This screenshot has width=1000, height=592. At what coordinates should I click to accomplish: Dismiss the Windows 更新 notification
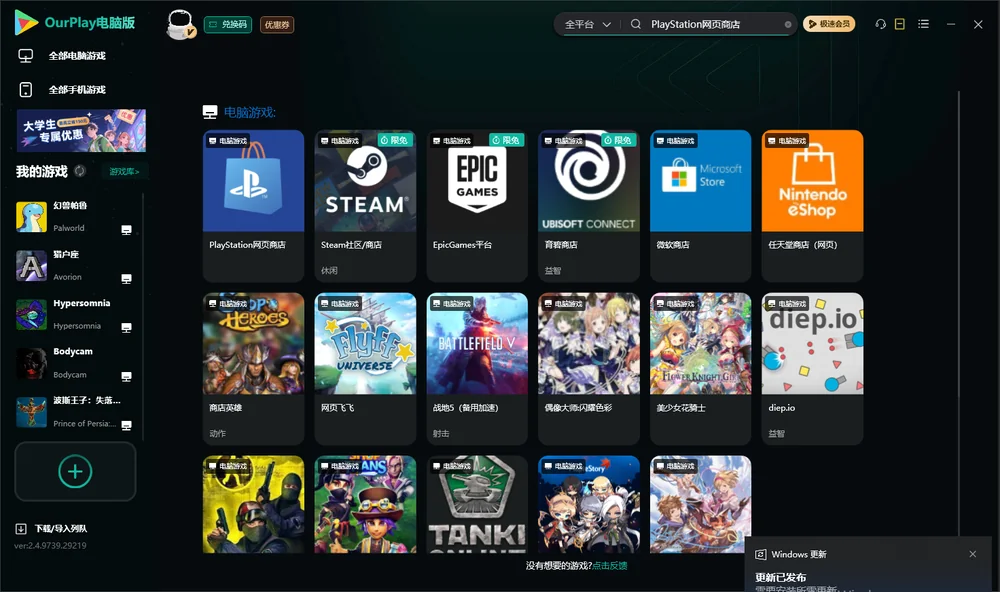pos(973,554)
